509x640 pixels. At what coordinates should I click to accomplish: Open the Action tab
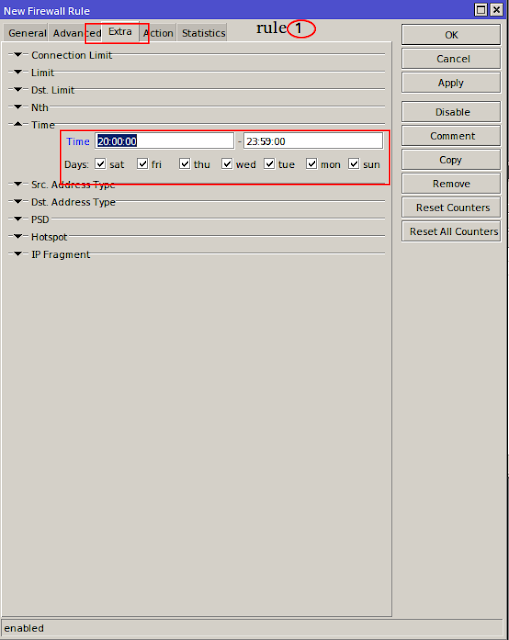tap(158, 33)
